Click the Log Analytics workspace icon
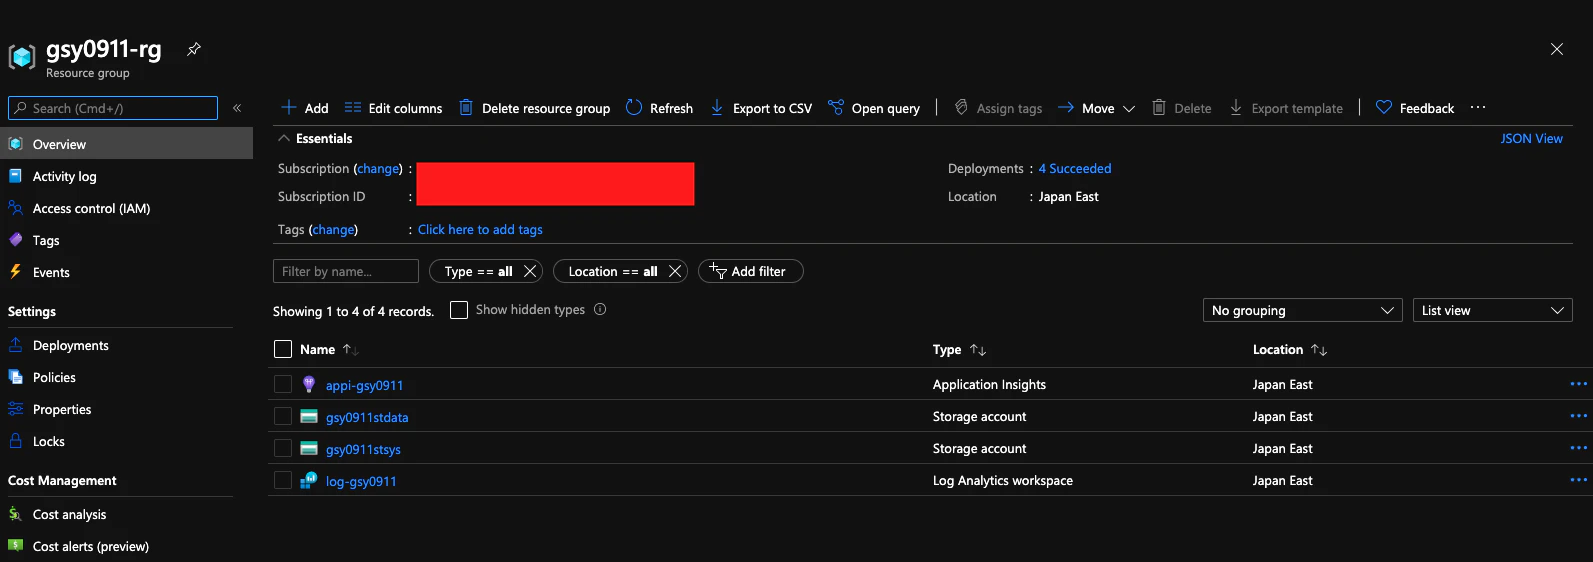The width and height of the screenshot is (1593, 562). coord(309,480)
